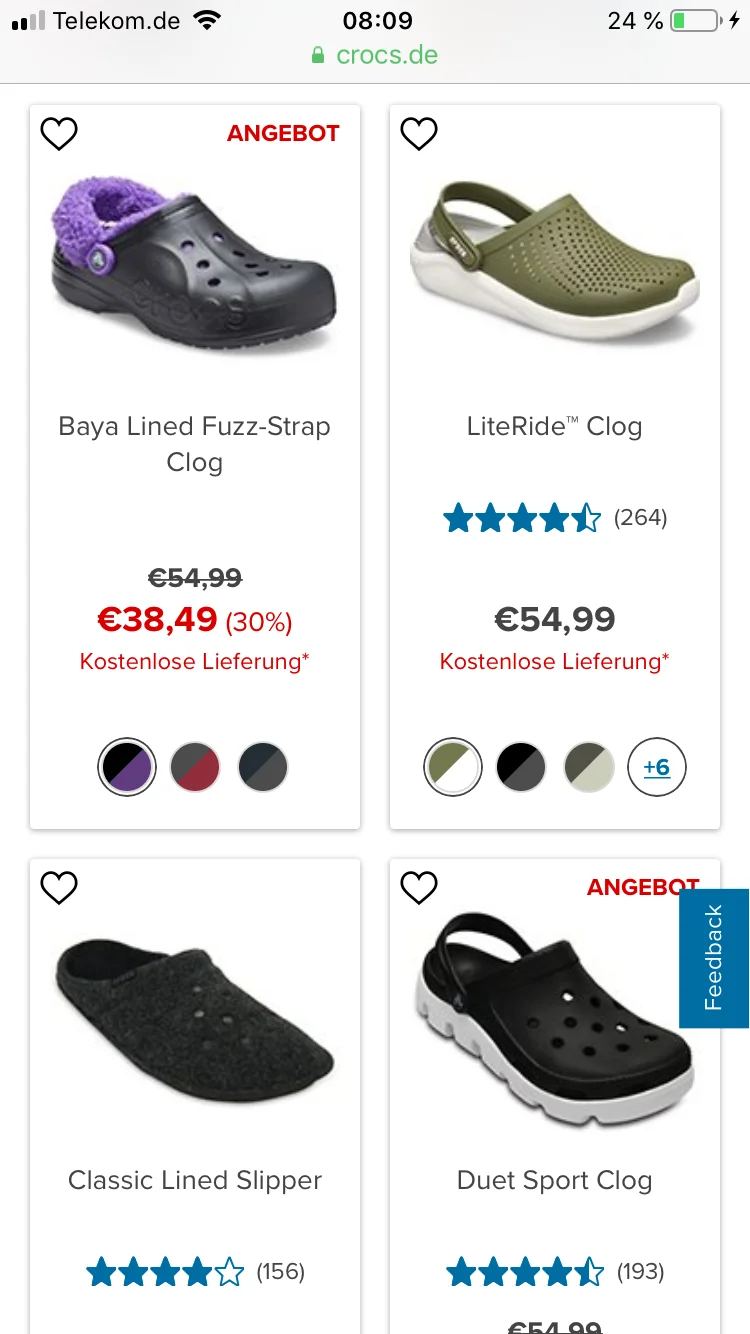
Task: Open the Feedback side tab
Action: (713, 958)
